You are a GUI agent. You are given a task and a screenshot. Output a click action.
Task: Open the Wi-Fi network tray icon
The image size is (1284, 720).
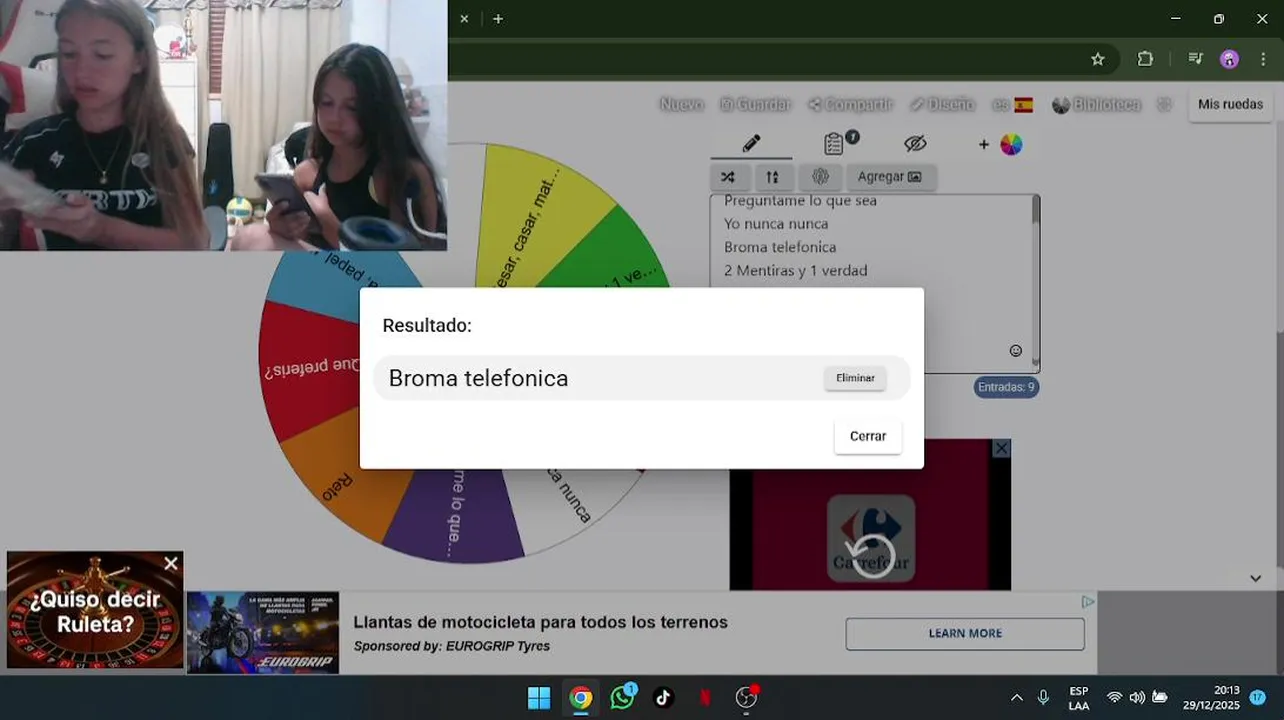coord(1115,698)
